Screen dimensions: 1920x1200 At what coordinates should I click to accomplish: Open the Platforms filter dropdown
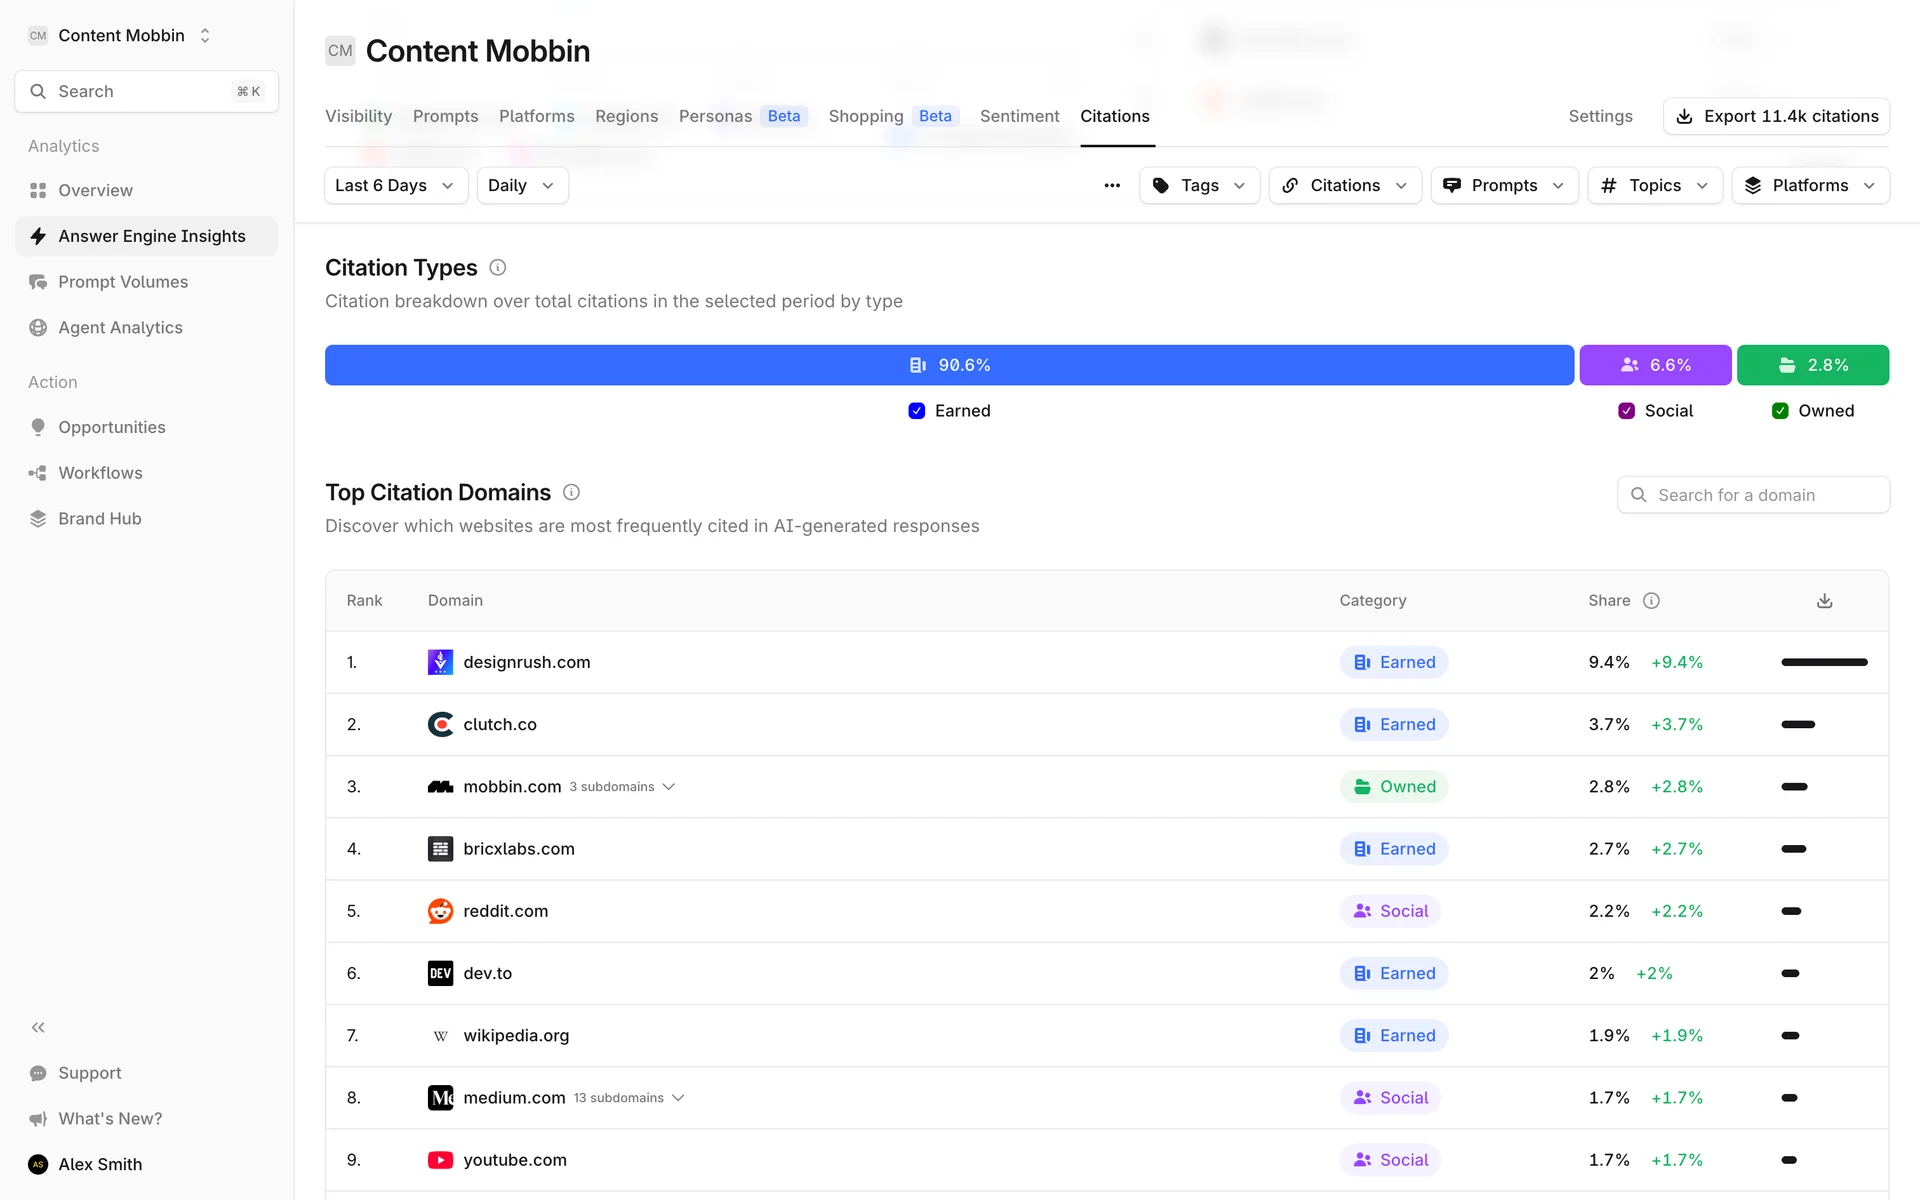(1809, 186)
